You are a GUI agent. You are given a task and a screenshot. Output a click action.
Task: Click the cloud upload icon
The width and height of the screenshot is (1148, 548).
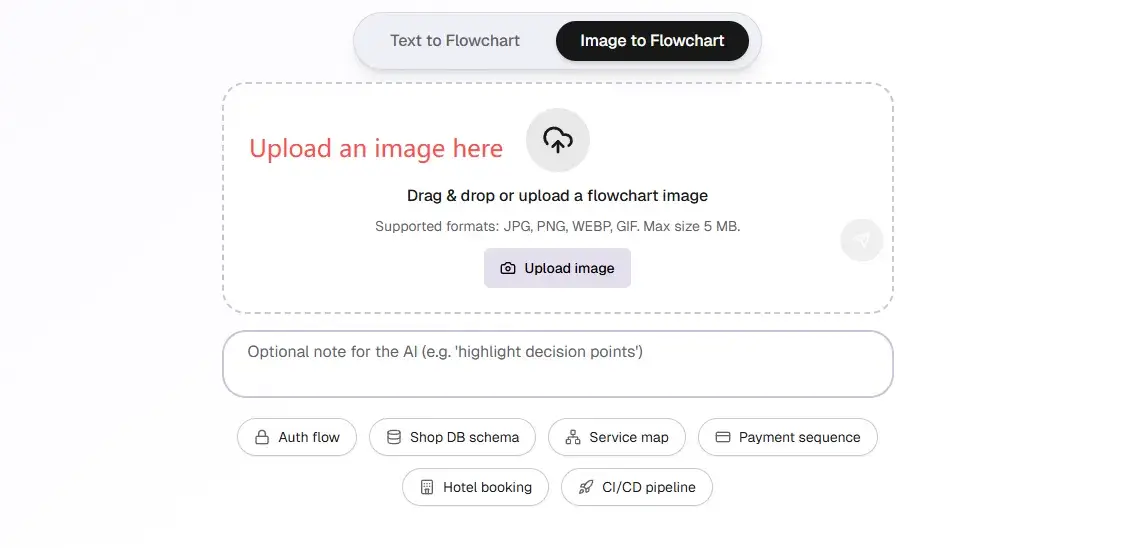(558, 140)
